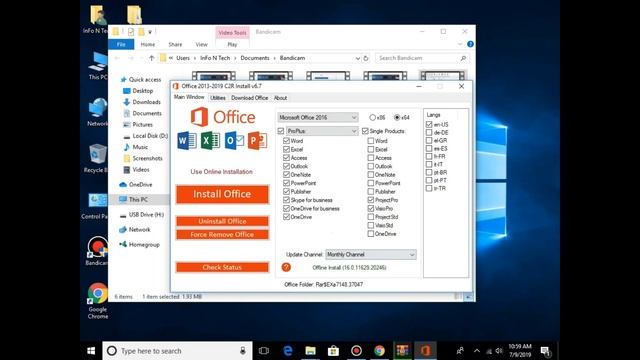
Task: Click the refresh icon in Explorer address bar
Action: point(366,58)
